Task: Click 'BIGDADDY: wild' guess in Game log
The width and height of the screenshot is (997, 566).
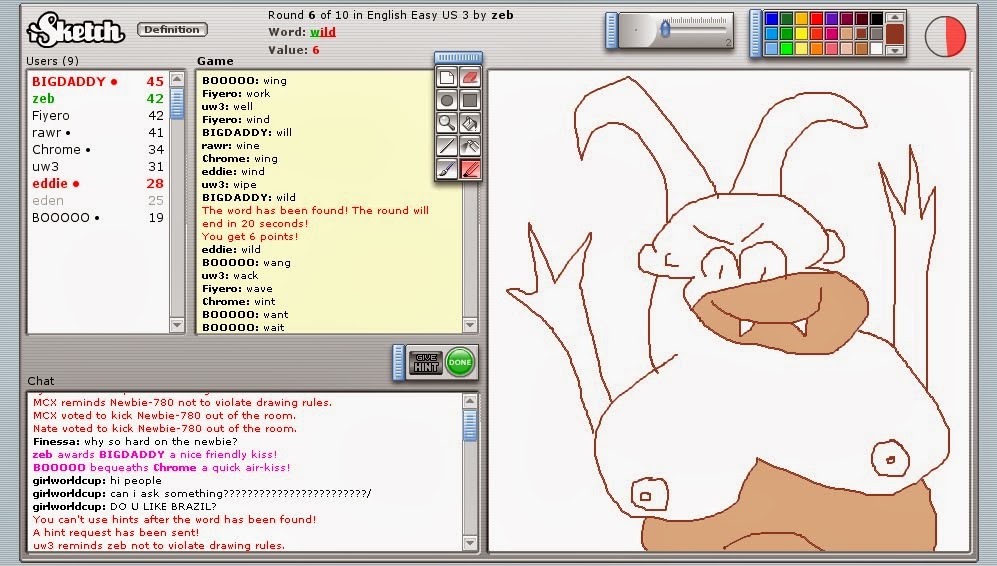Action: tap(249, 197)
